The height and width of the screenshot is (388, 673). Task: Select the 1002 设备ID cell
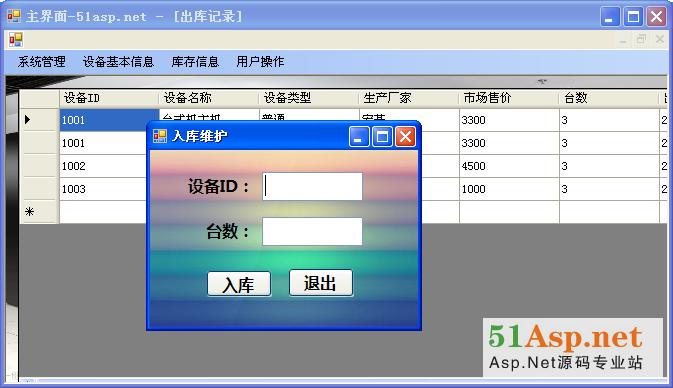pos(103,166)
